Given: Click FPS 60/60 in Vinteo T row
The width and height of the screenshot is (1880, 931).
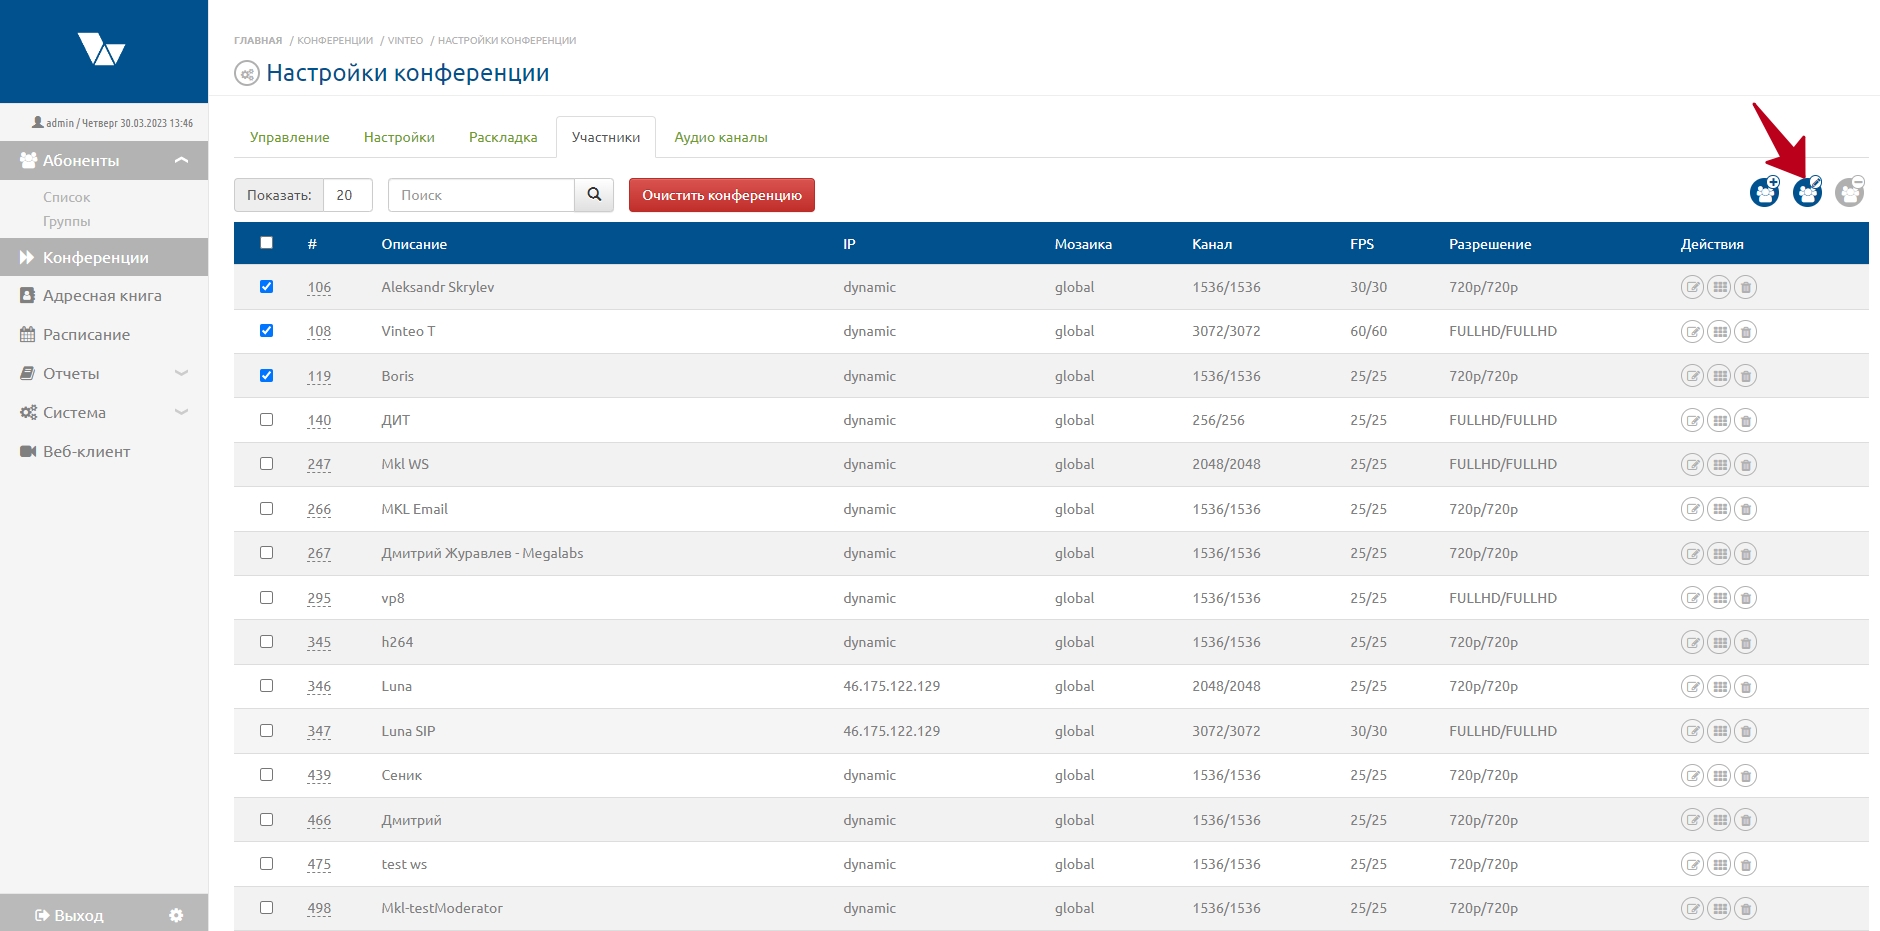Looking at the screenshot, I should click(x=1368, y=331).
